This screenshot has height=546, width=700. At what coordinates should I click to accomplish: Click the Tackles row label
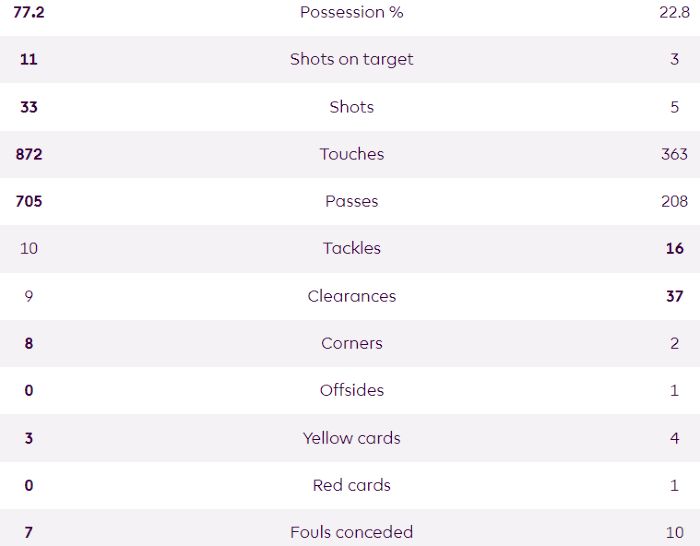click(351, 248)
